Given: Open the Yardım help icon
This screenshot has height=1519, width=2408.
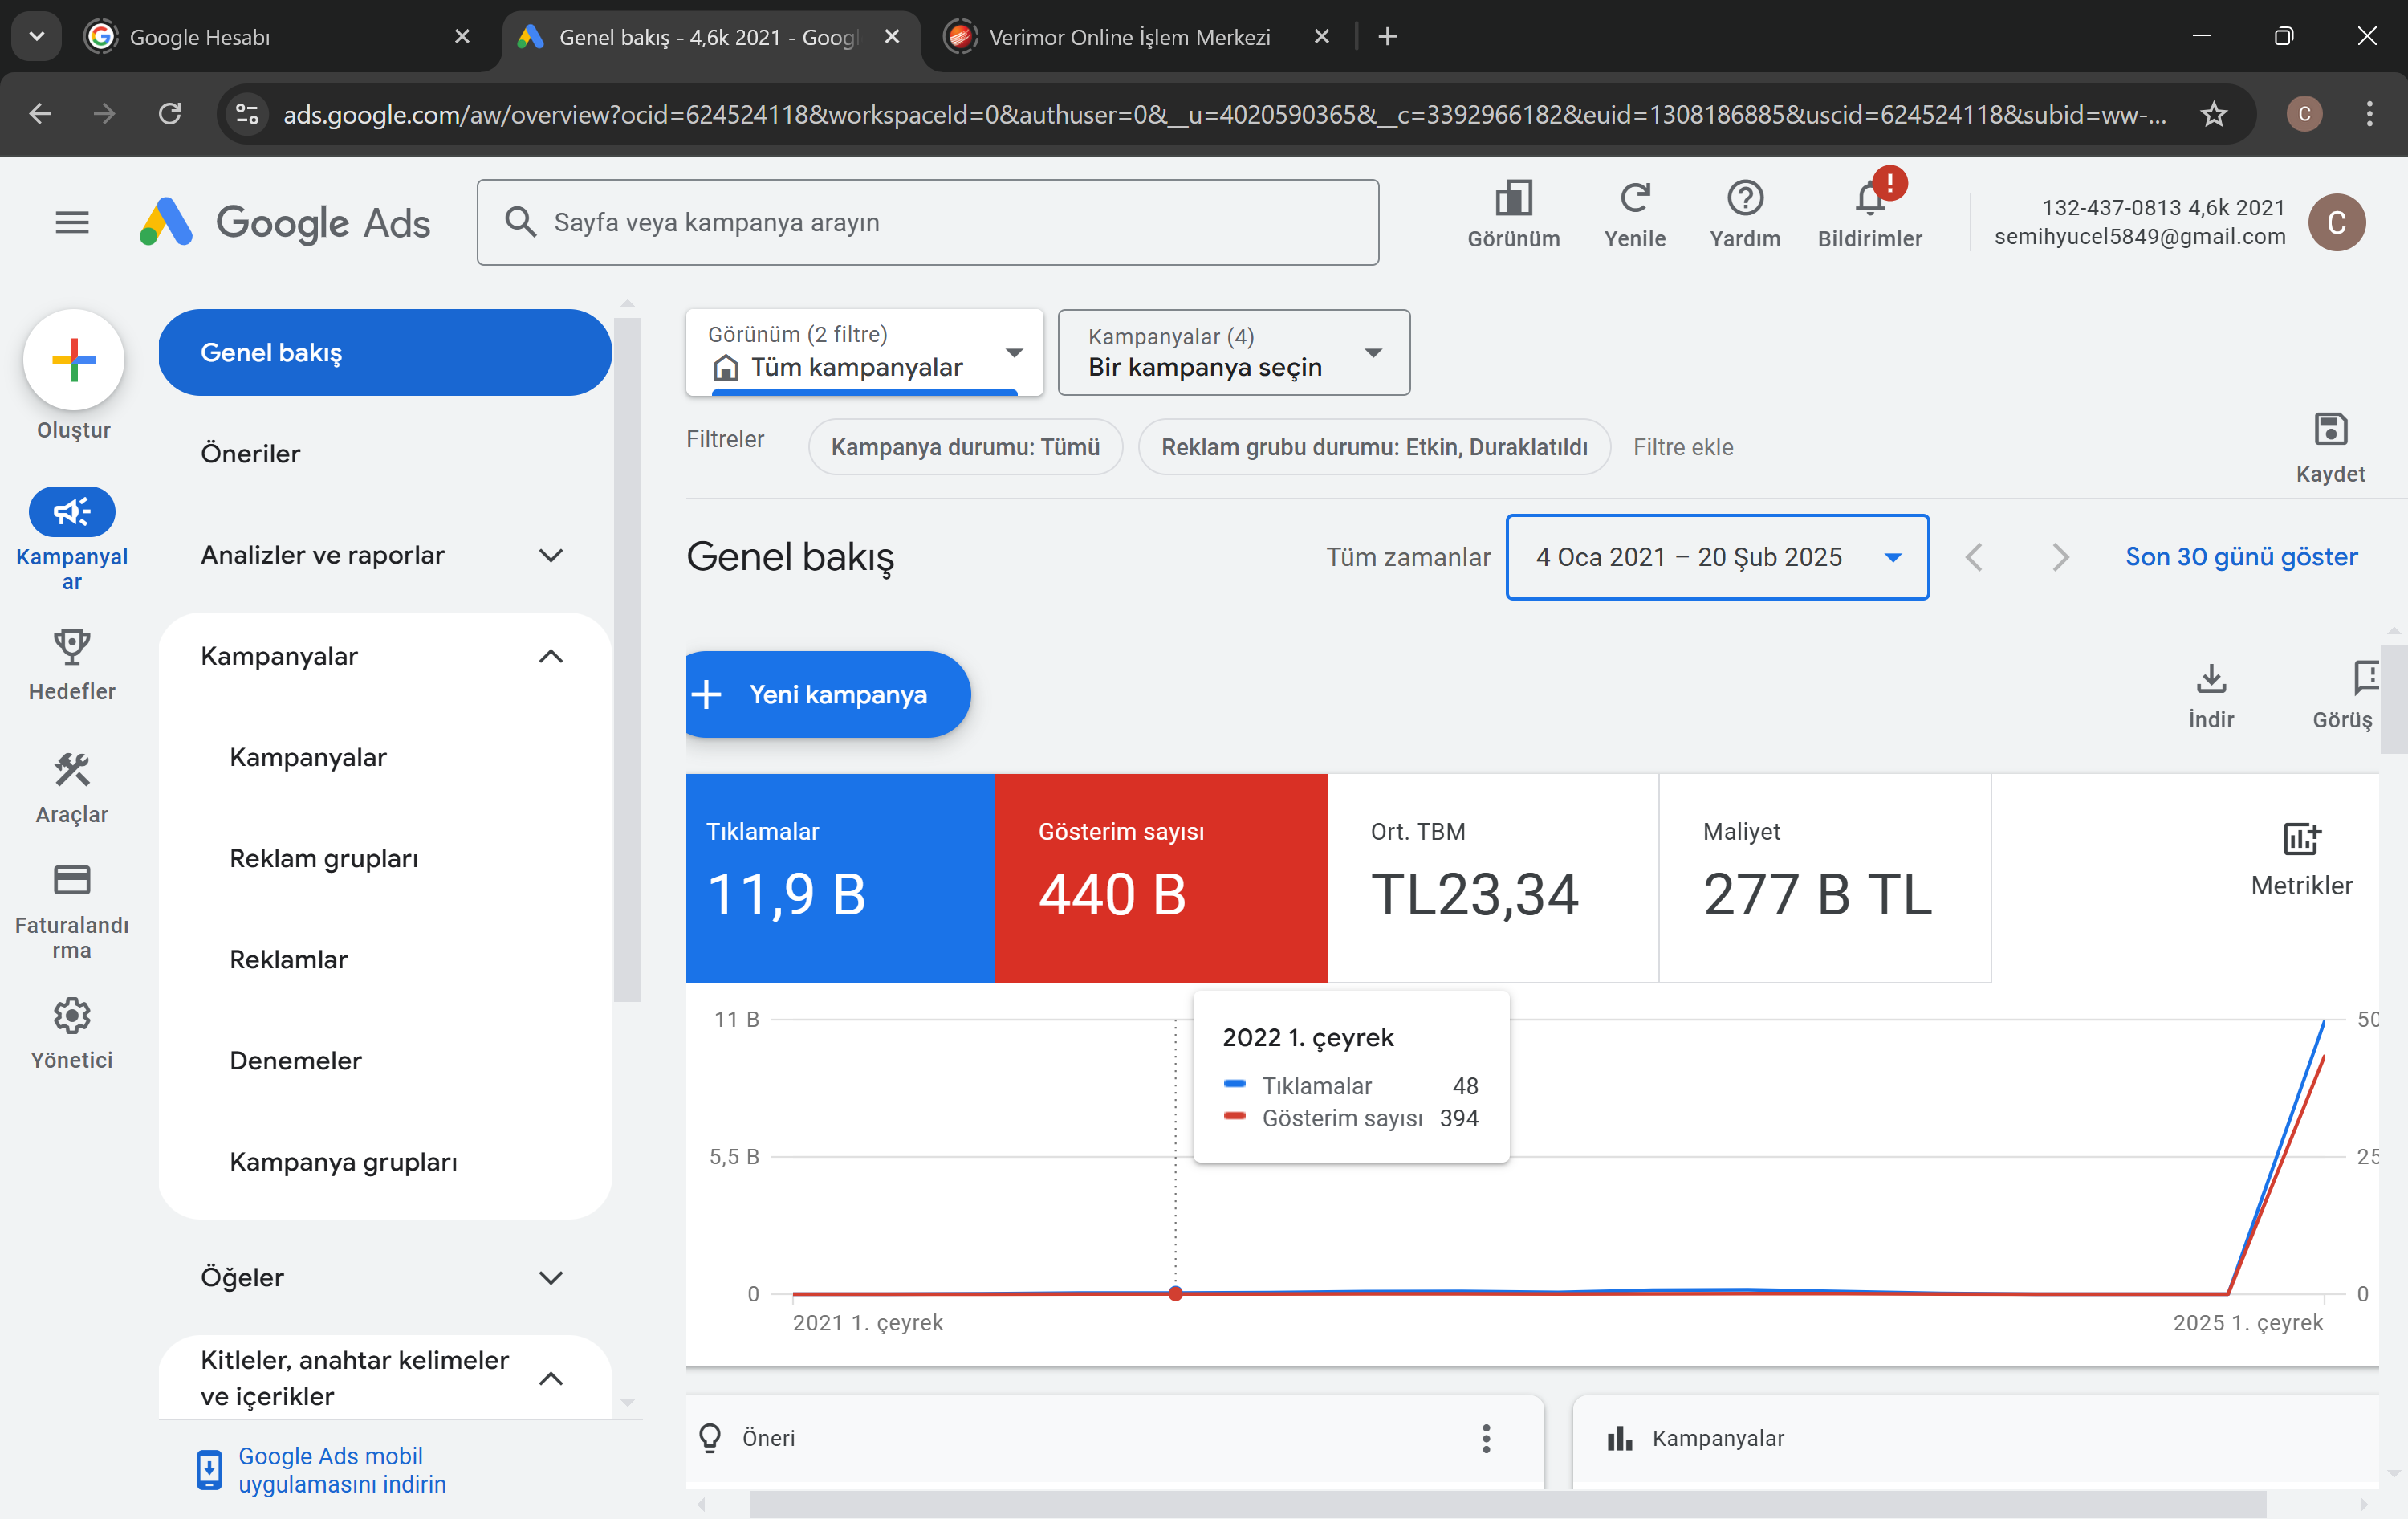Looking at the screenshot, I should click(1744, 198).
